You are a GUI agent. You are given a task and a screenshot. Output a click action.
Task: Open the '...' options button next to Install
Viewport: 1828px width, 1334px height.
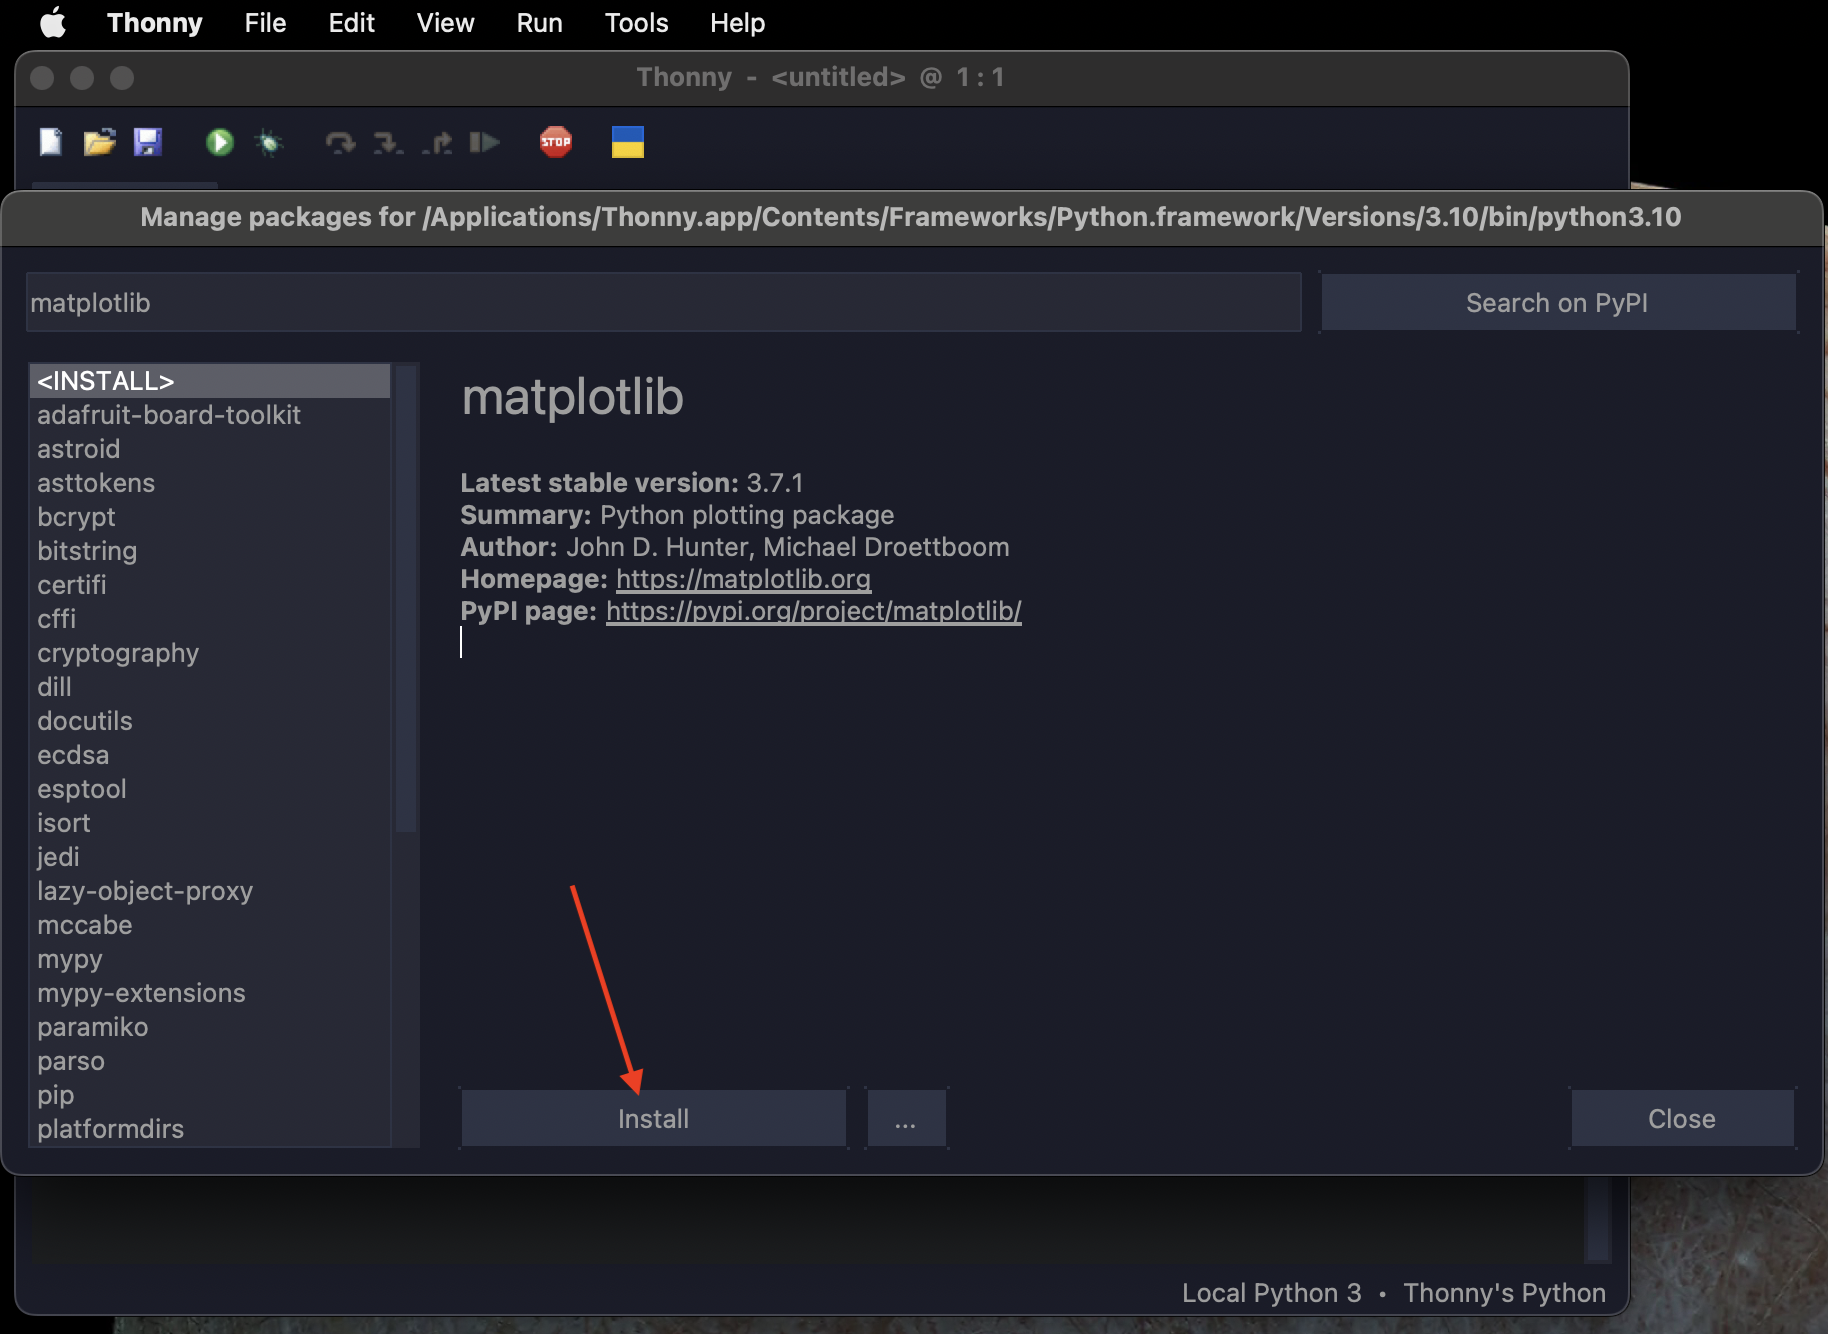(905, 1118)
